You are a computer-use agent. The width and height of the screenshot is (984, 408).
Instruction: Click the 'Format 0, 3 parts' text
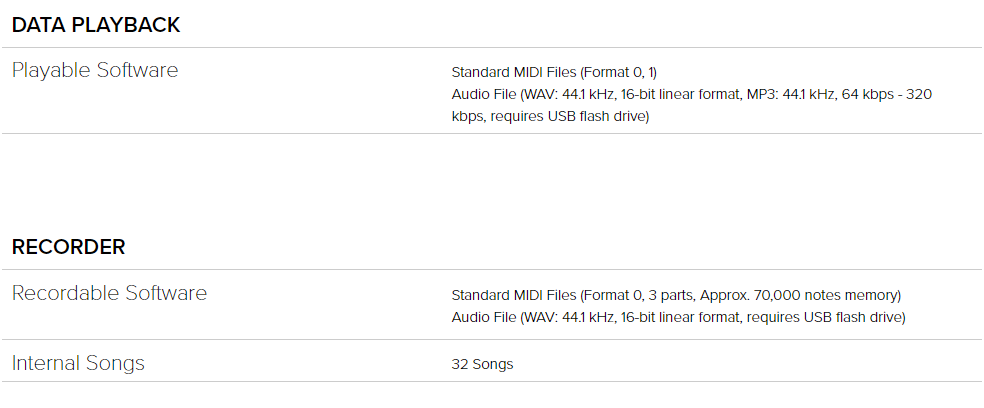click(639, 295)
